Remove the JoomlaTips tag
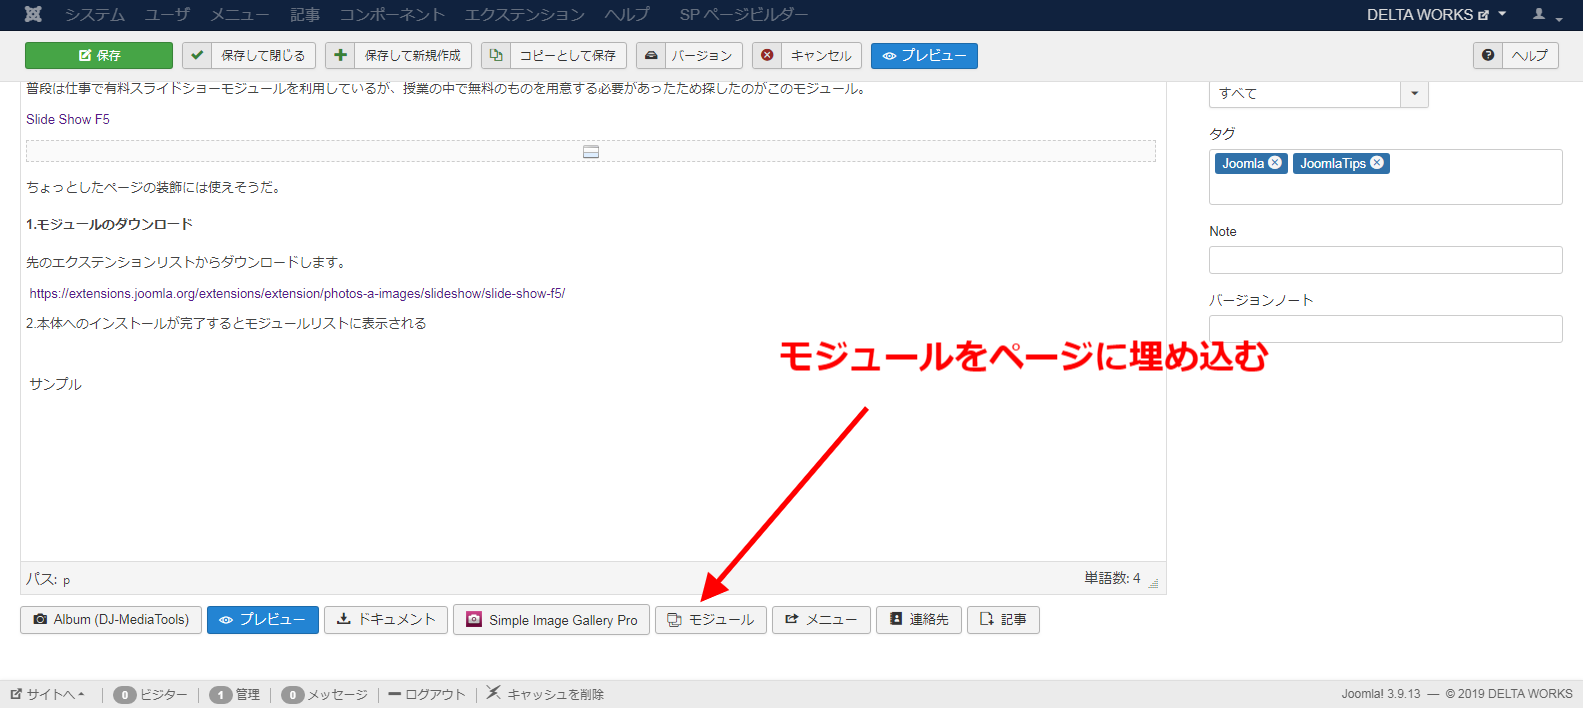 1377,163
